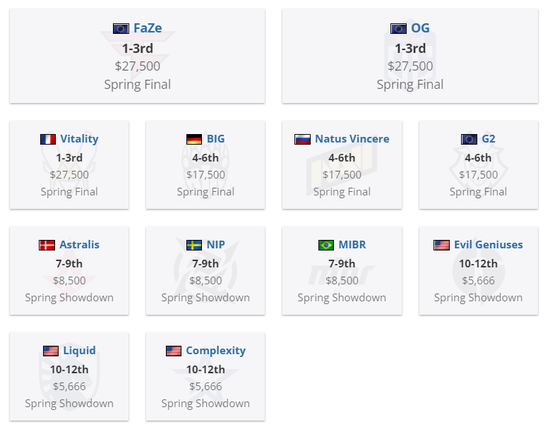Go to the Astralis team page
This screenshot has width=550, height=429.
(x=79, y=244)
